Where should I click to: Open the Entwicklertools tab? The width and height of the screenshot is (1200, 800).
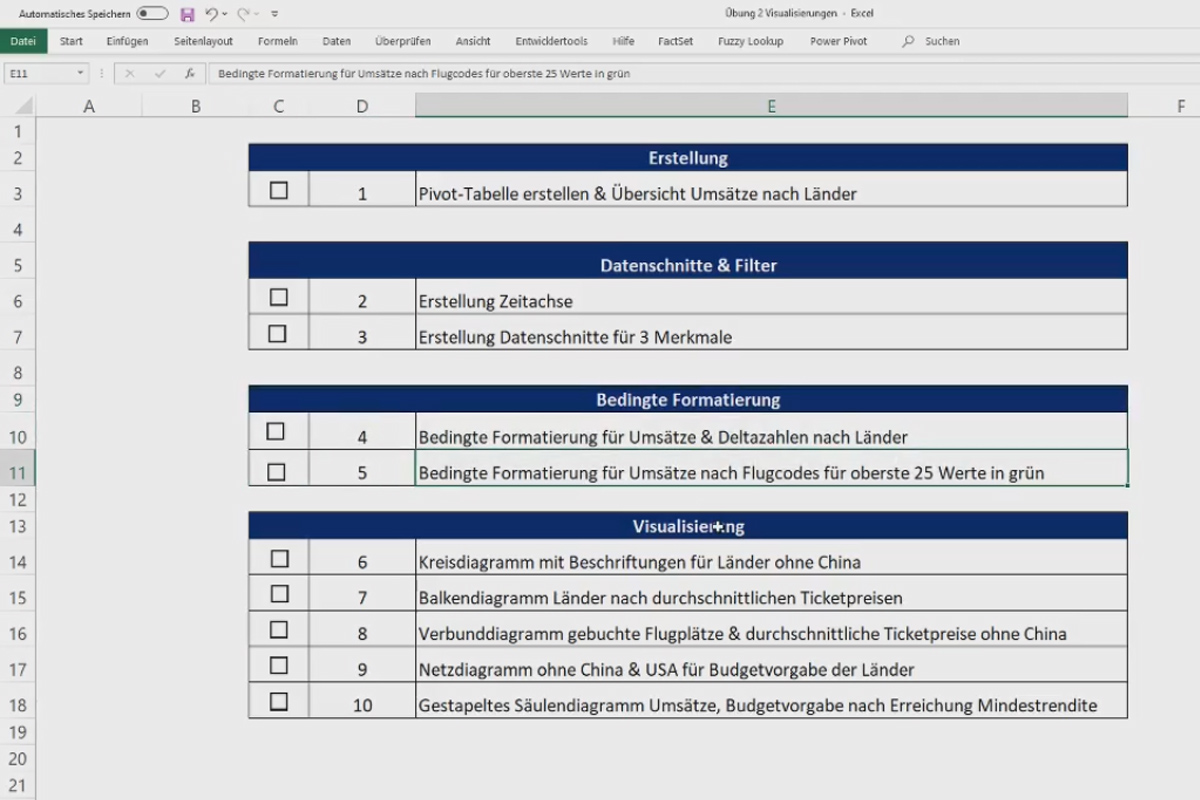(x=551, y=41)
